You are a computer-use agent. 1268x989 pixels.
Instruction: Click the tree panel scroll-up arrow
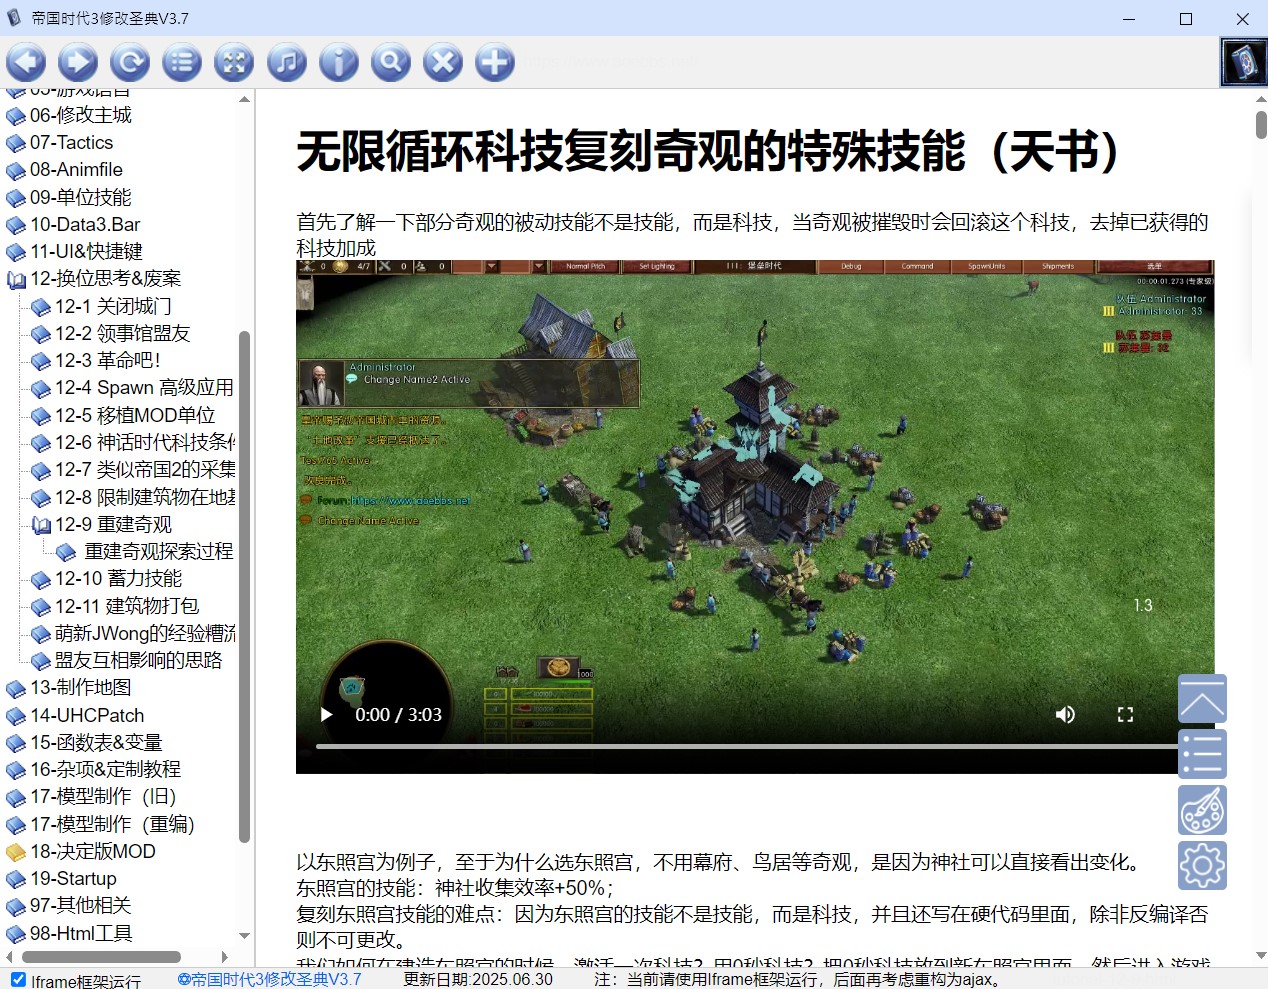tap(244, 99)
